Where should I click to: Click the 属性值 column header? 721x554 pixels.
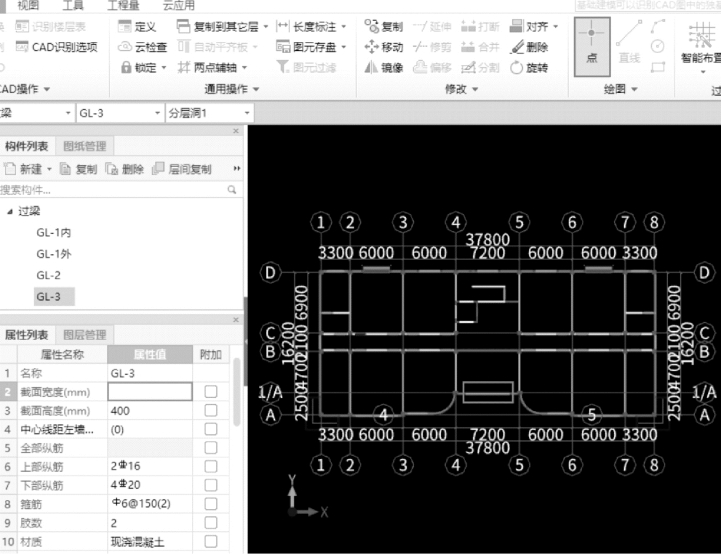point(150,354)
